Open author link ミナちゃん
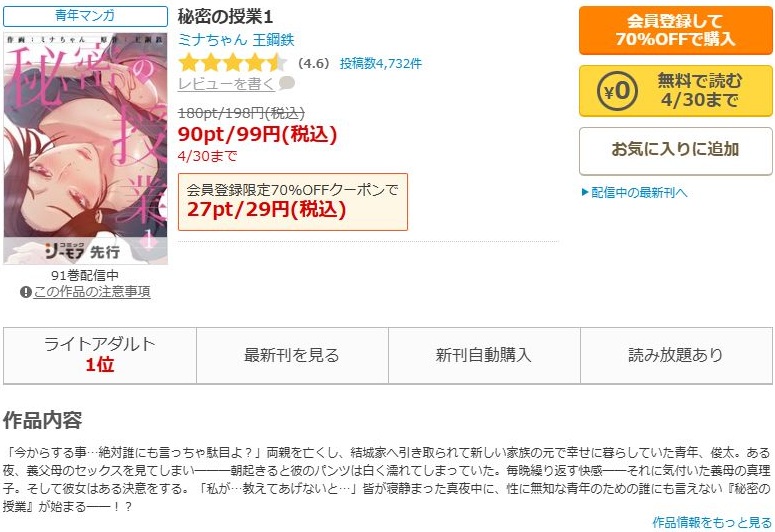Viewport: 775px width, 532px height. pos(212,40)
